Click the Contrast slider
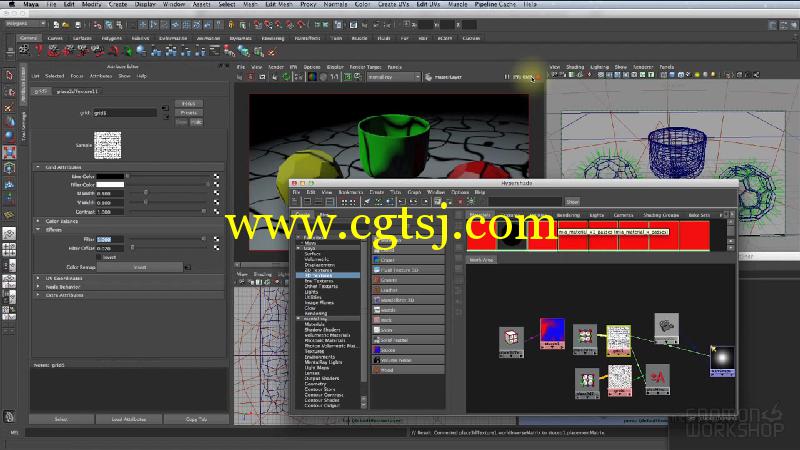Screen dimensions: 800x450 point(167,211)
